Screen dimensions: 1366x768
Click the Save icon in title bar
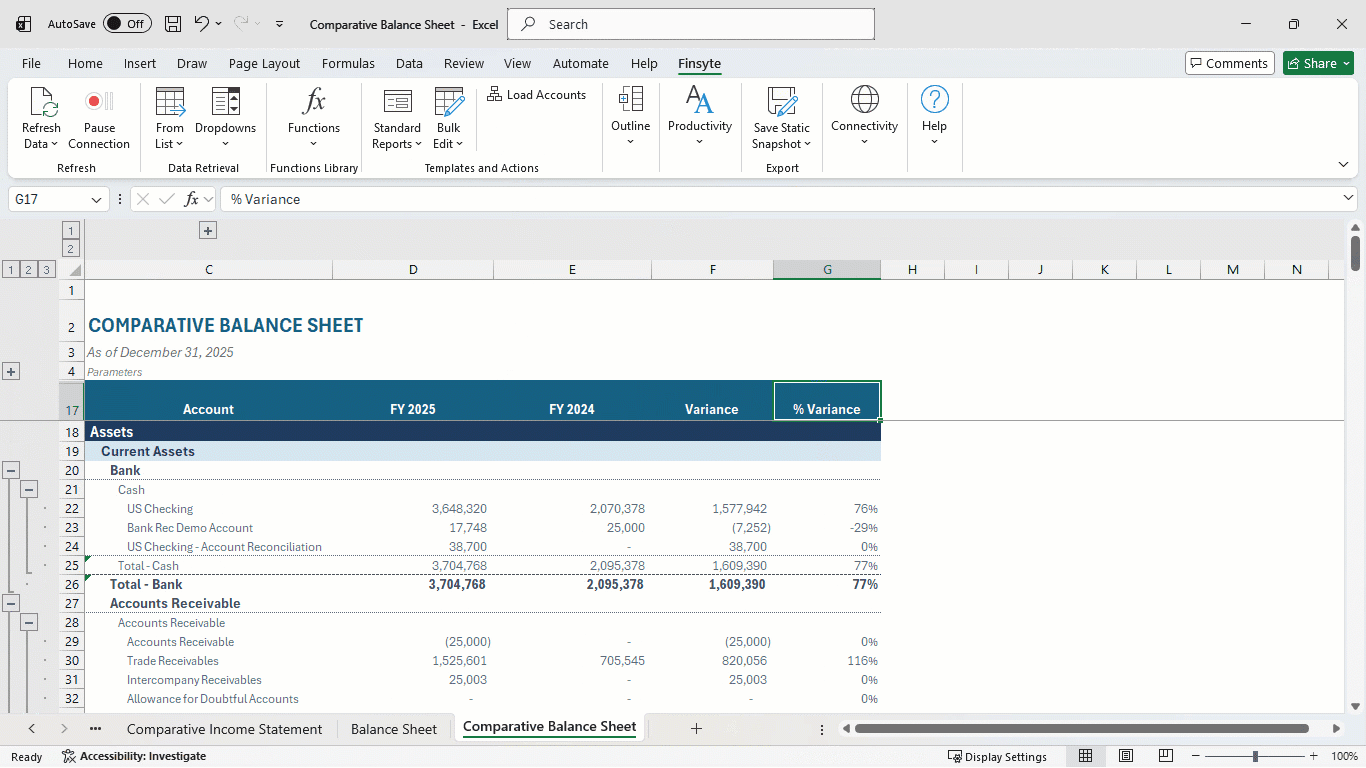[173, 24]
